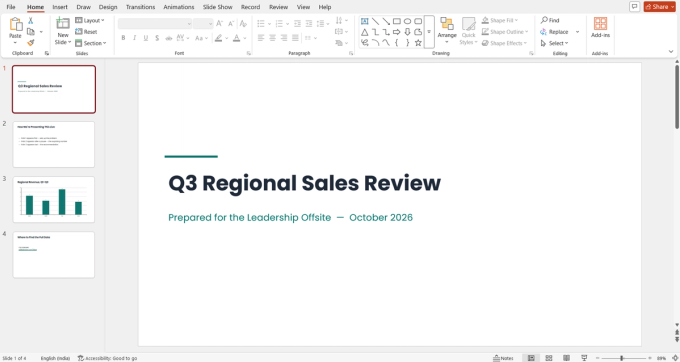The image size is (680, 362).
Task: Pick the Down Arrow block shape
Action: (x=407, y=32)
